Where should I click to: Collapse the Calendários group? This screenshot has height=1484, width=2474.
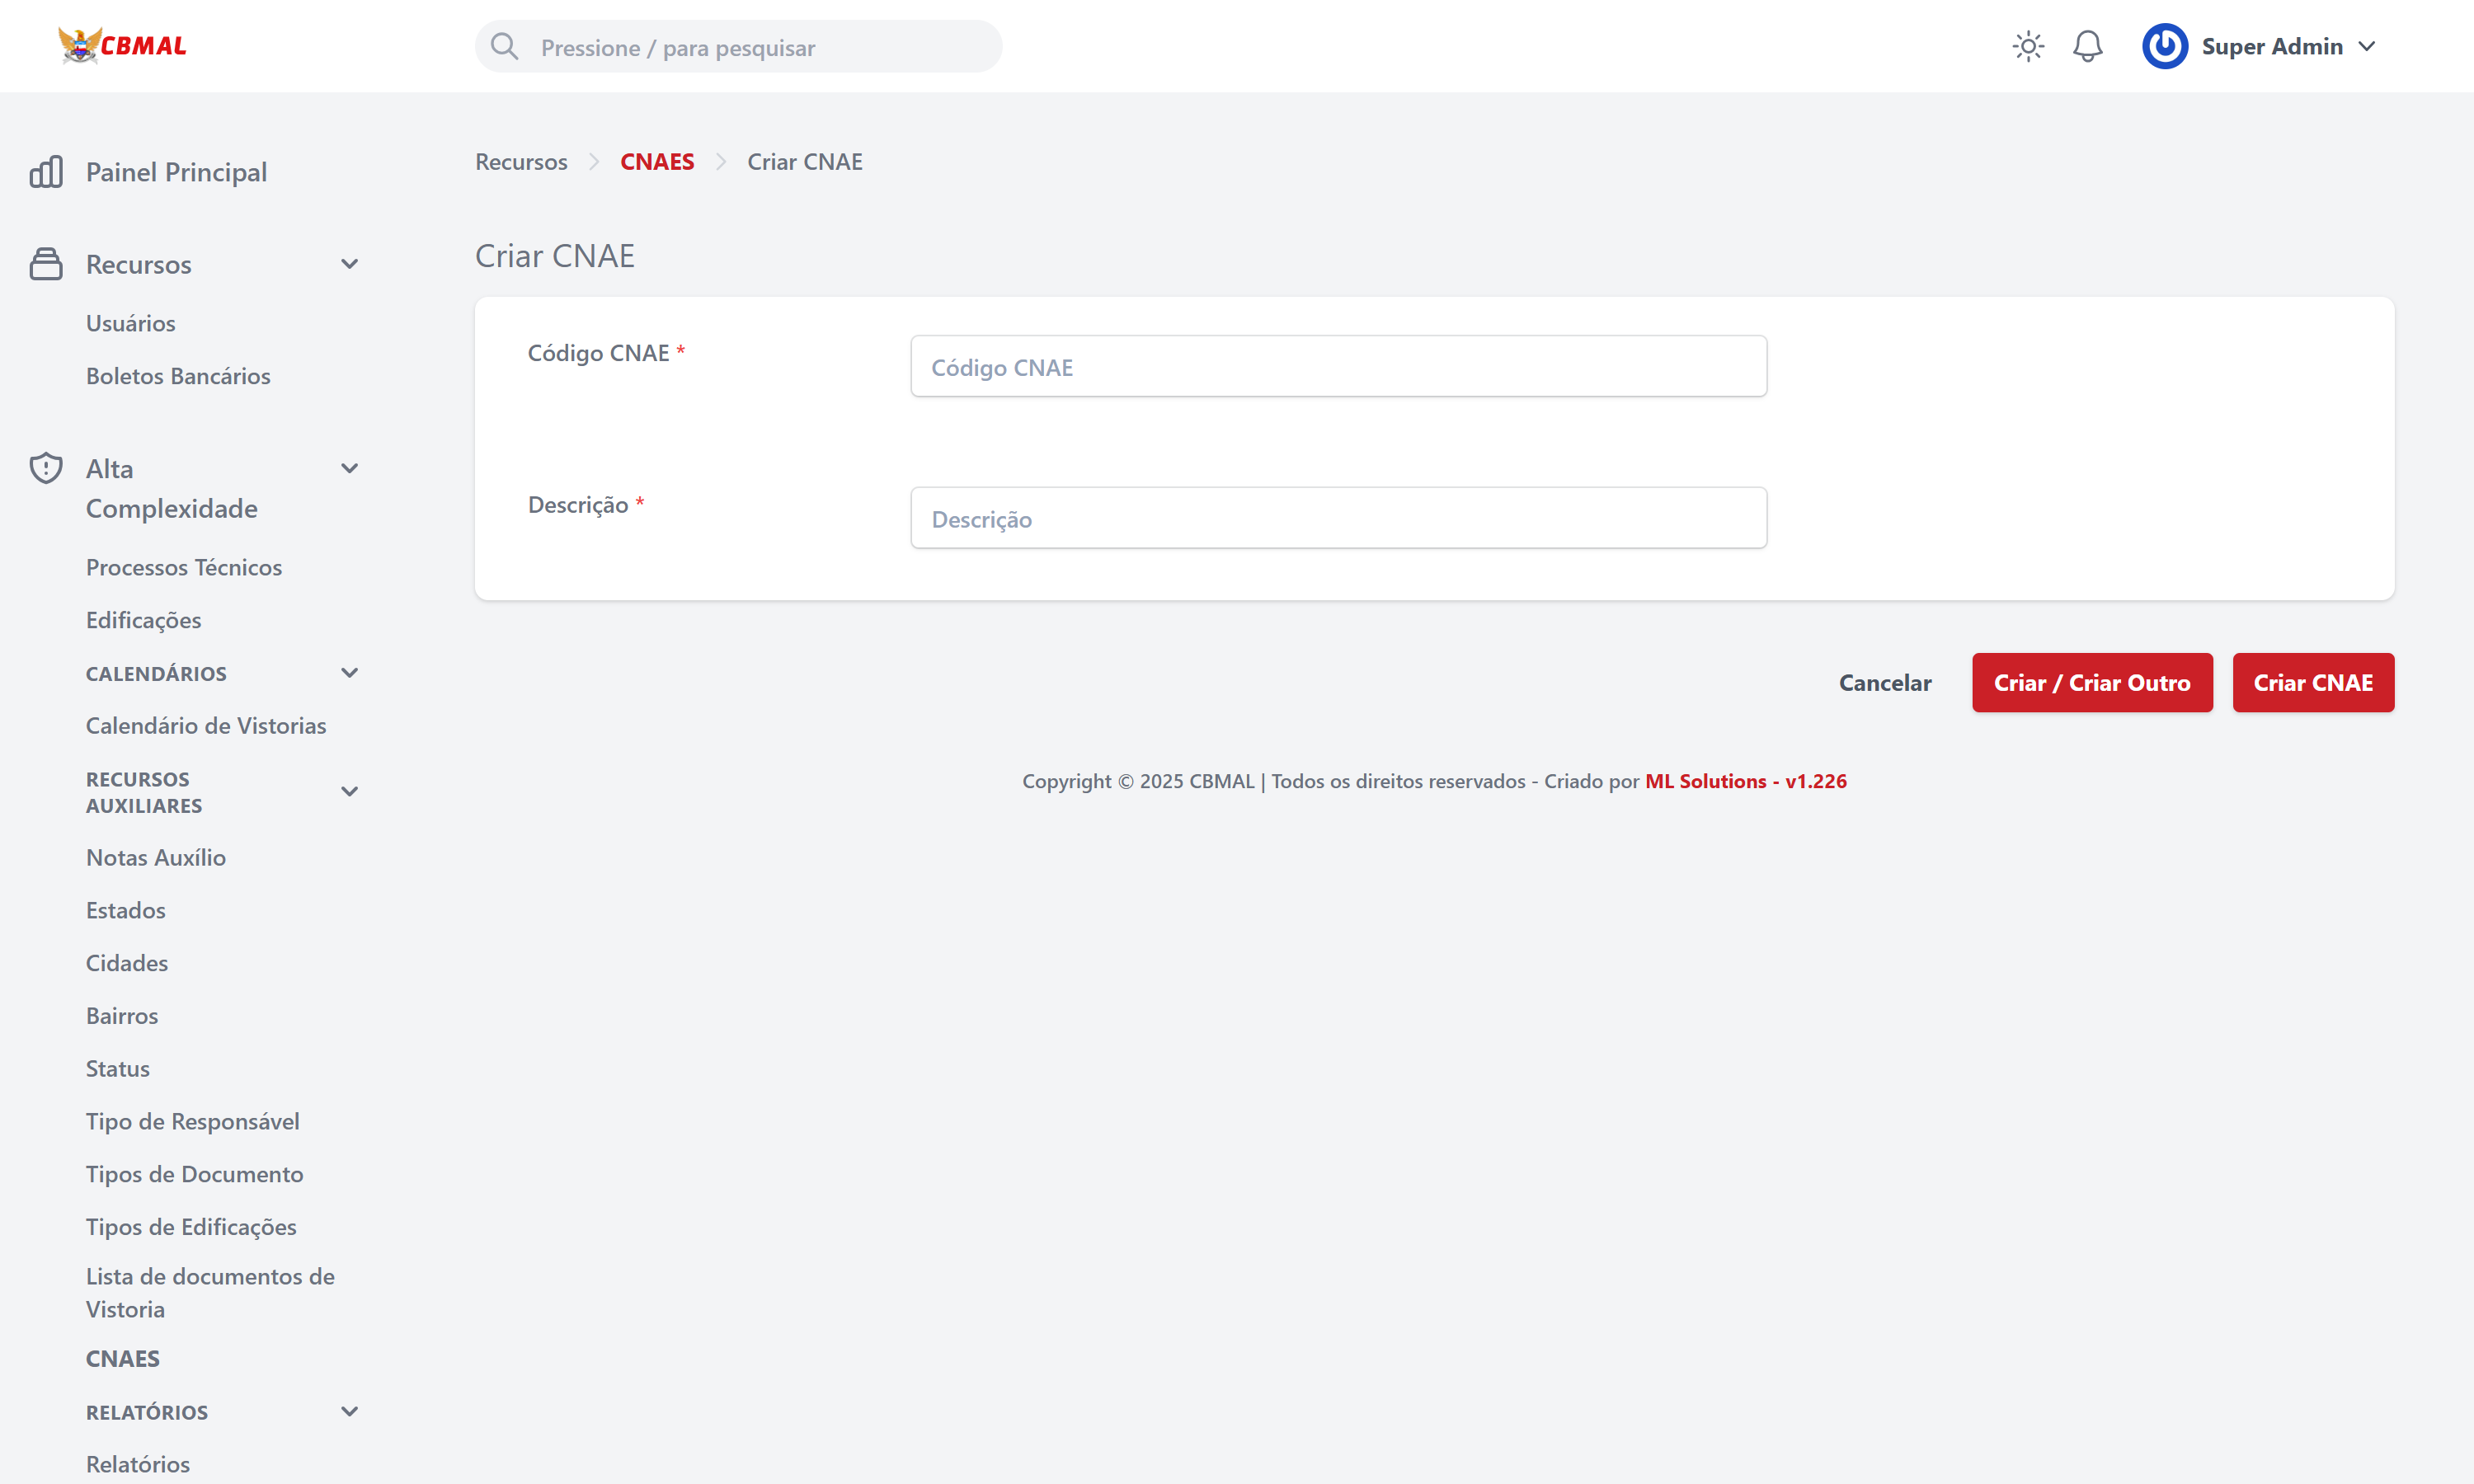point(349,673)
